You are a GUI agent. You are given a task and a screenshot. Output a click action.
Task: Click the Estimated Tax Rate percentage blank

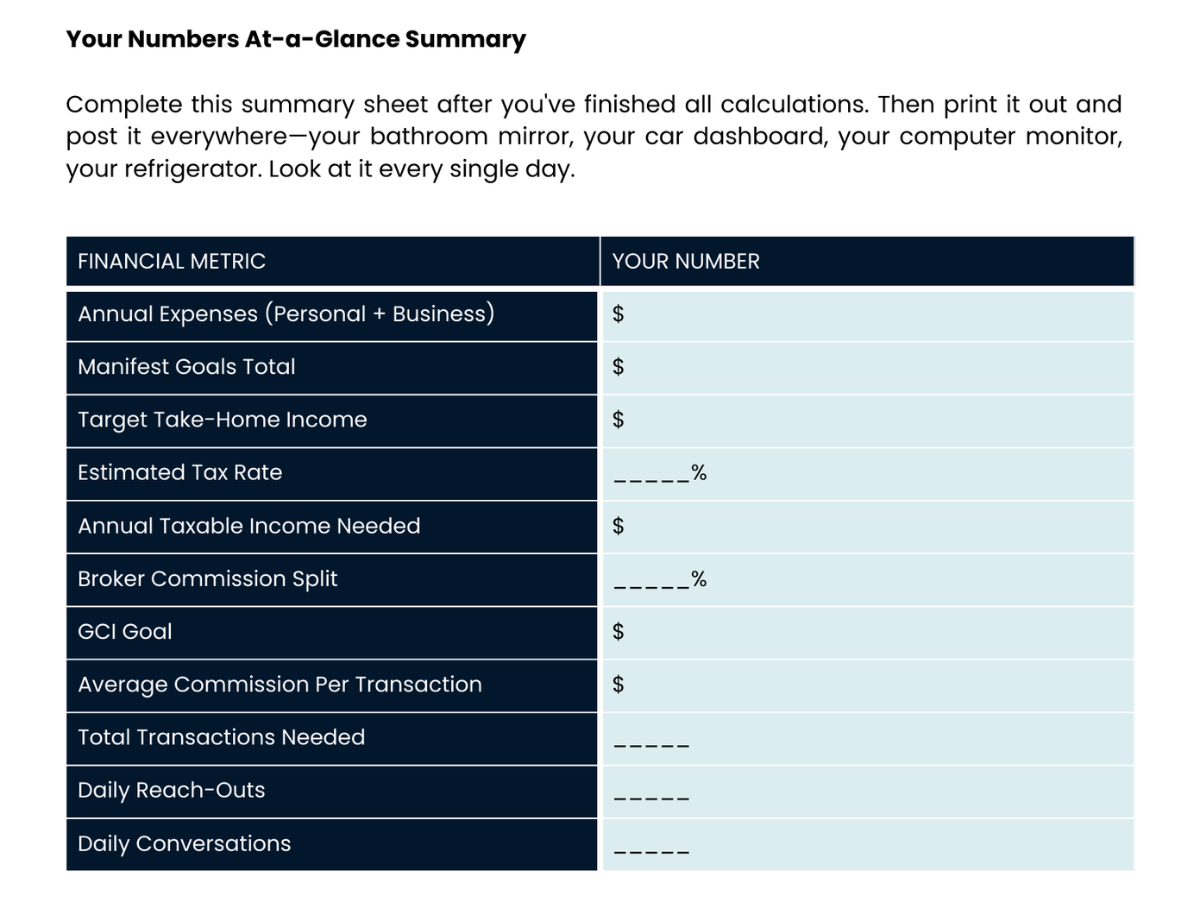tap(652, 474)
